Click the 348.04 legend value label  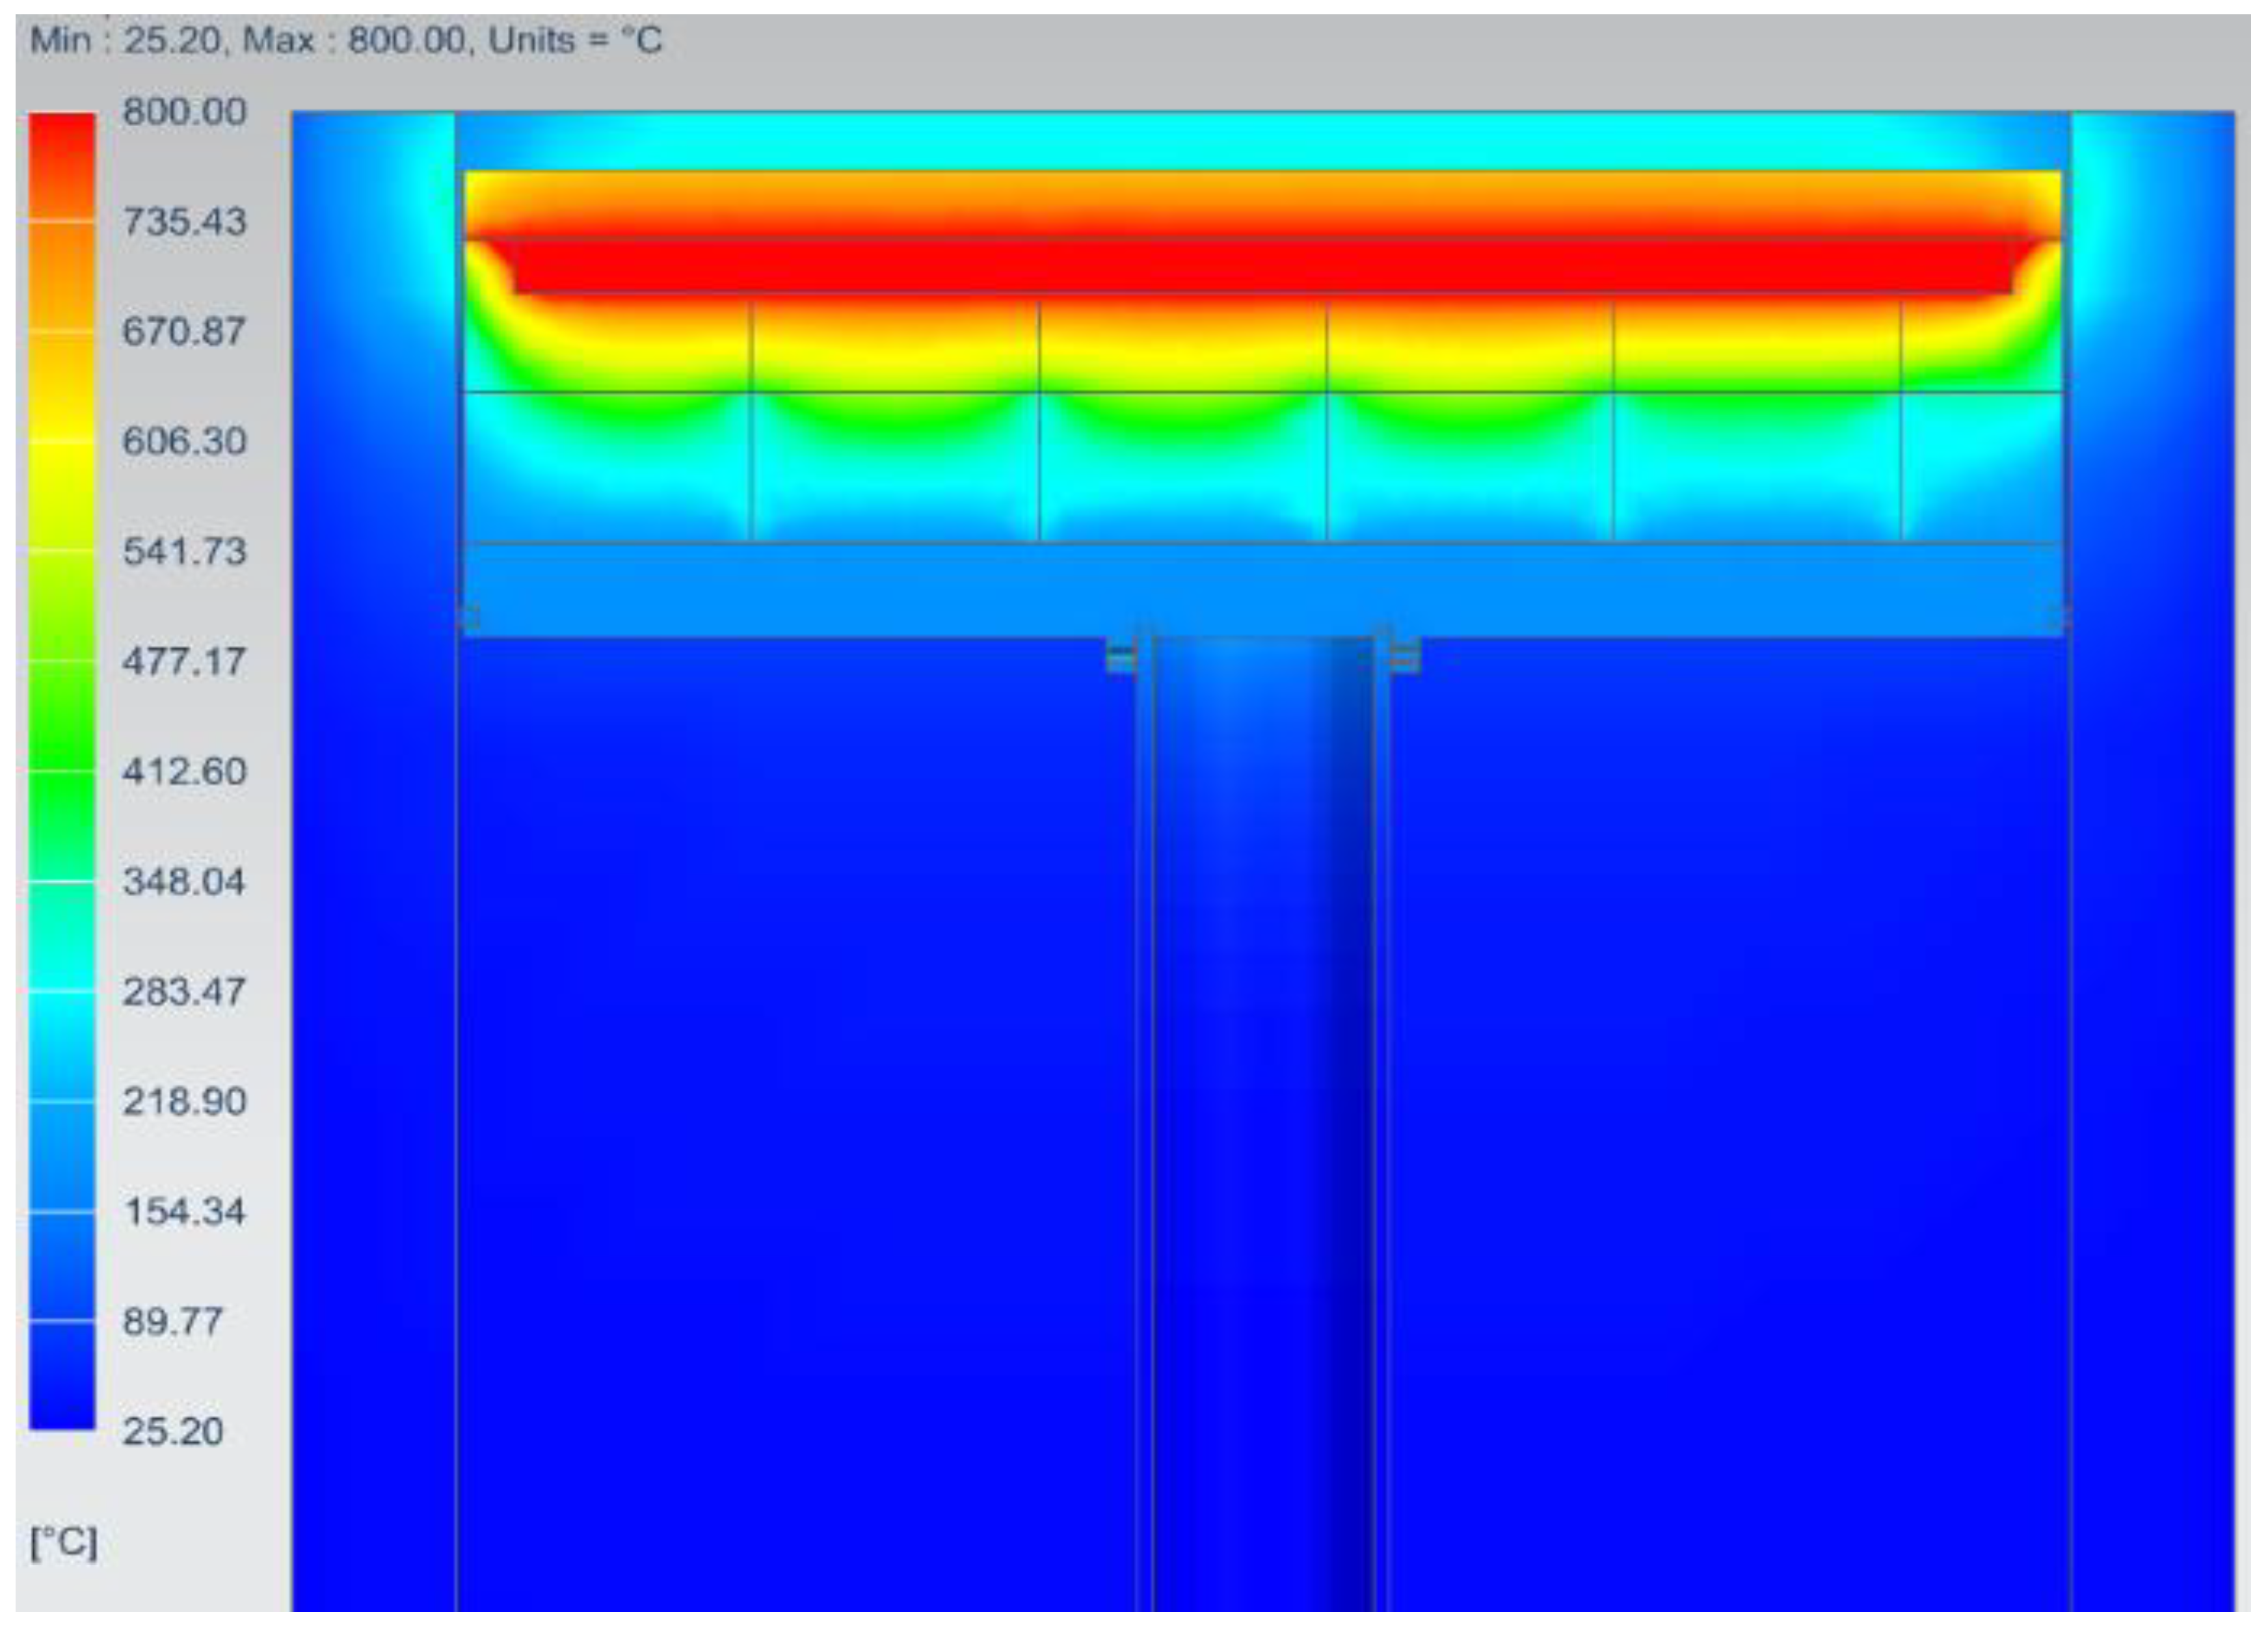click(184, 881)
